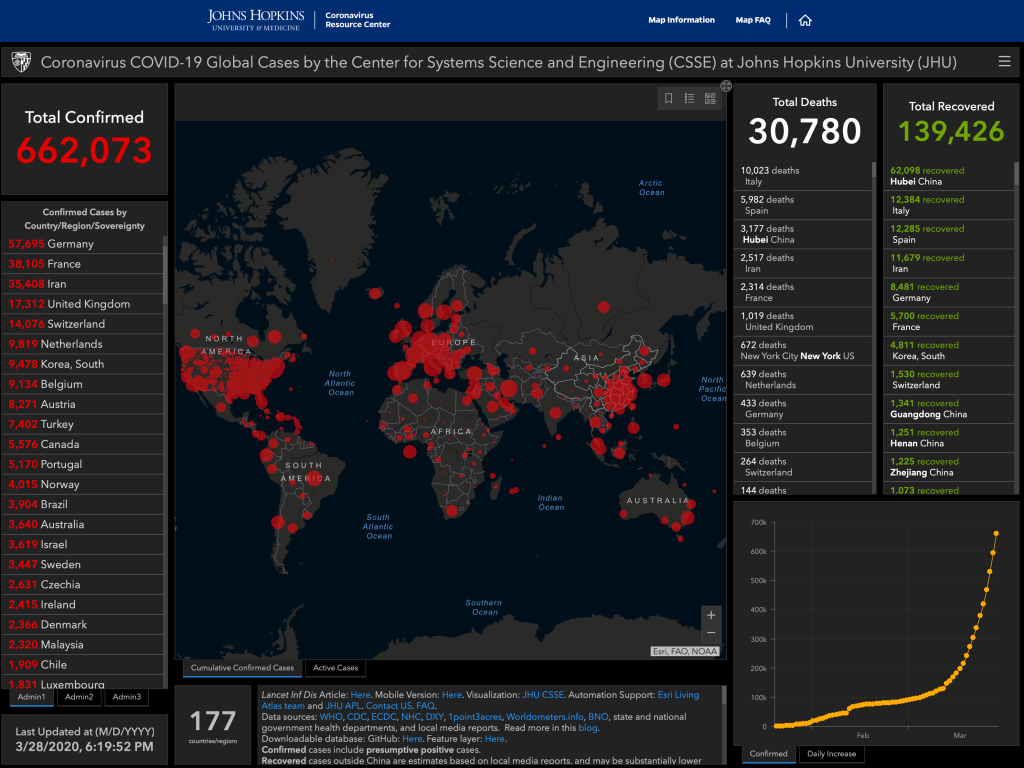Select the Daily Increase chart tab
The image size is (1024, 768).
coord(831,754)
